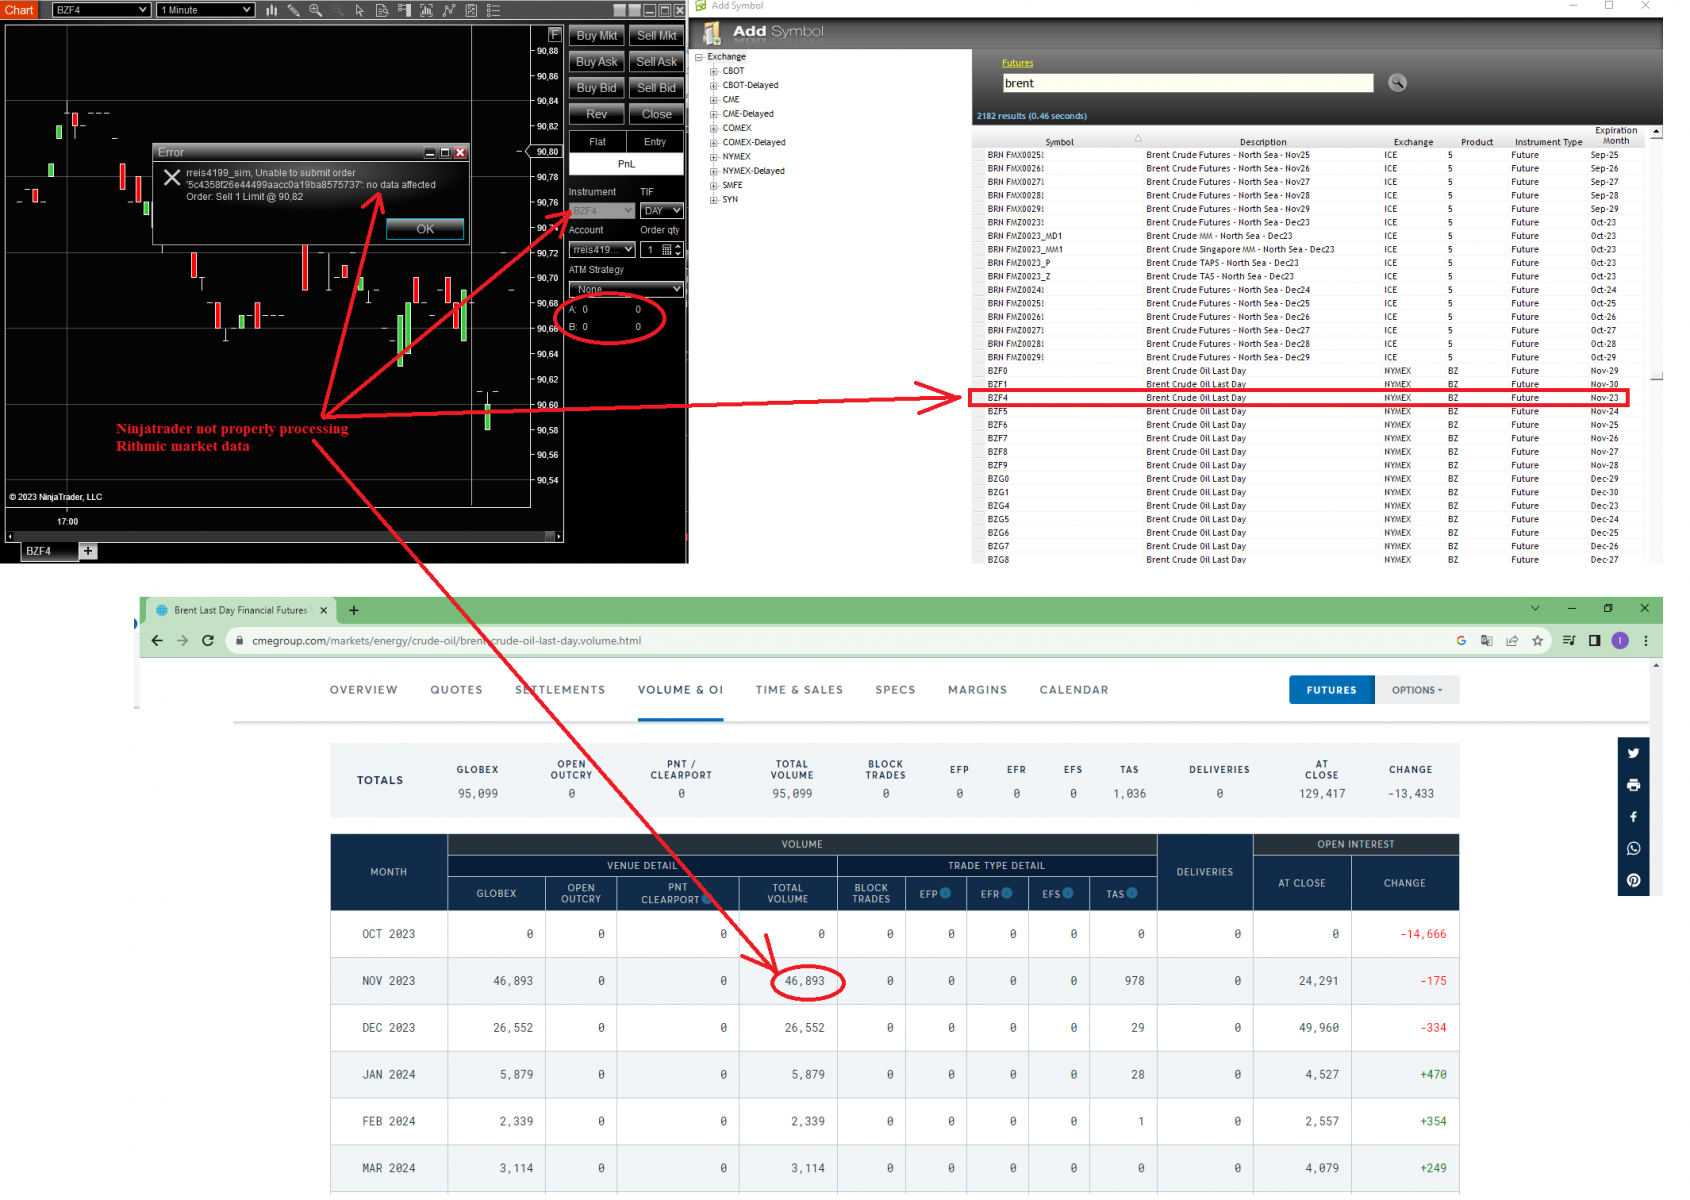Click the F button atop price axis
Image resolution: width=1690 pixels, height=1200 pixels.
[x=554, y=35]
